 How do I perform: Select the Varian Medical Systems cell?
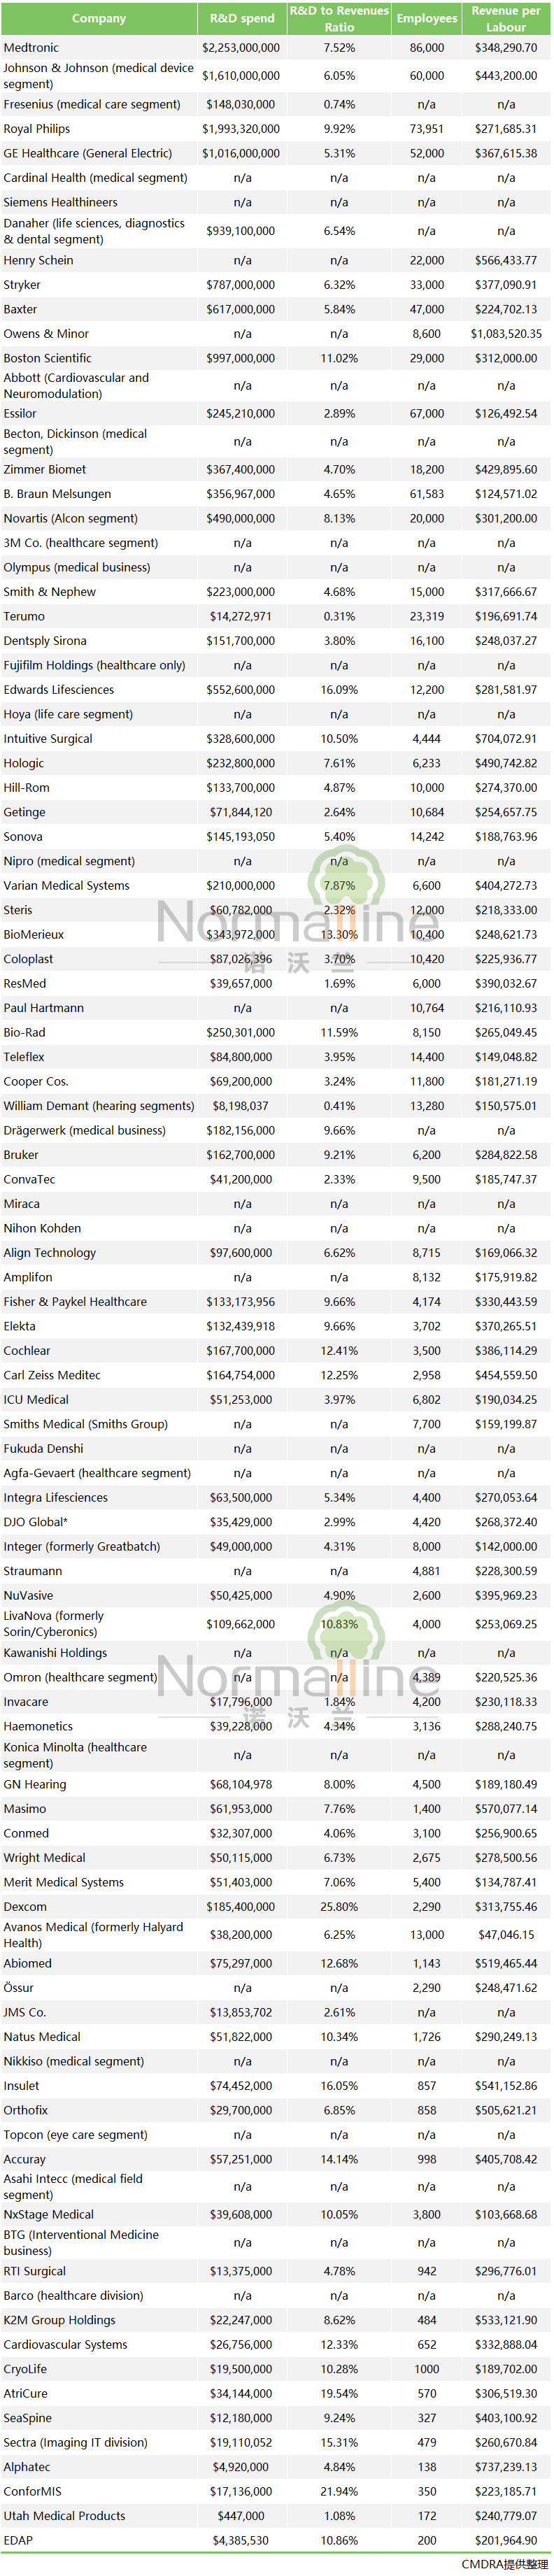click(x=67, y=886)
